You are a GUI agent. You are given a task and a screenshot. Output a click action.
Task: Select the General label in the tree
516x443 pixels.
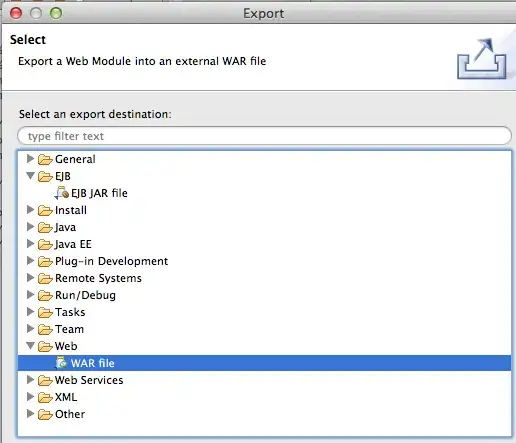click(75, 159)
